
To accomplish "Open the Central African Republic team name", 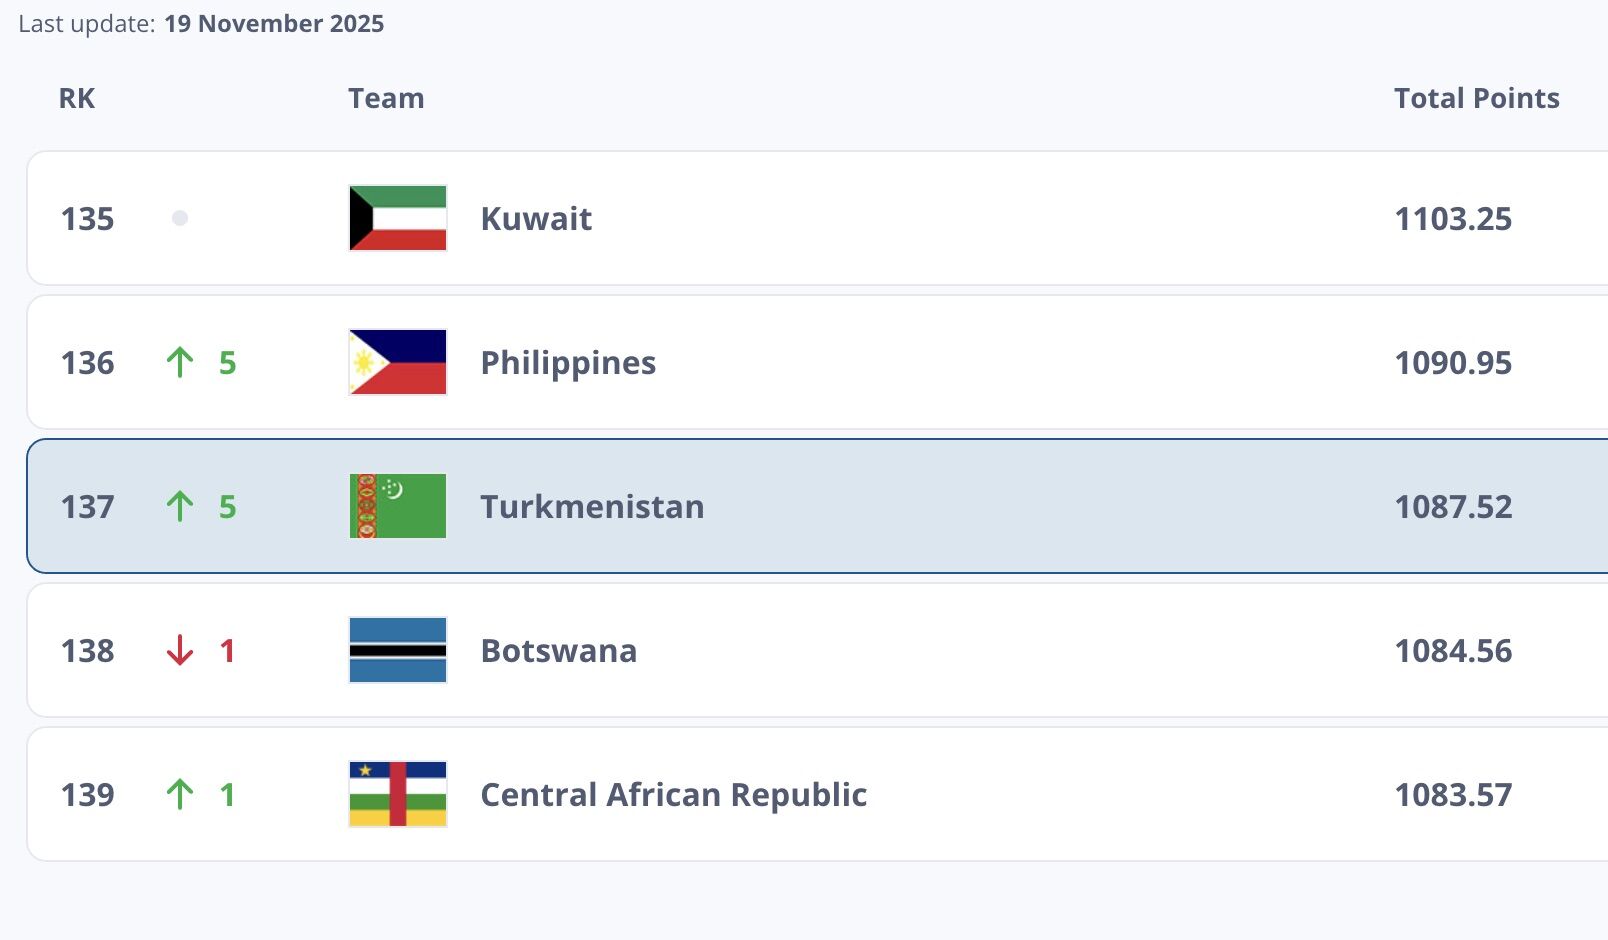I will point(673,794).
